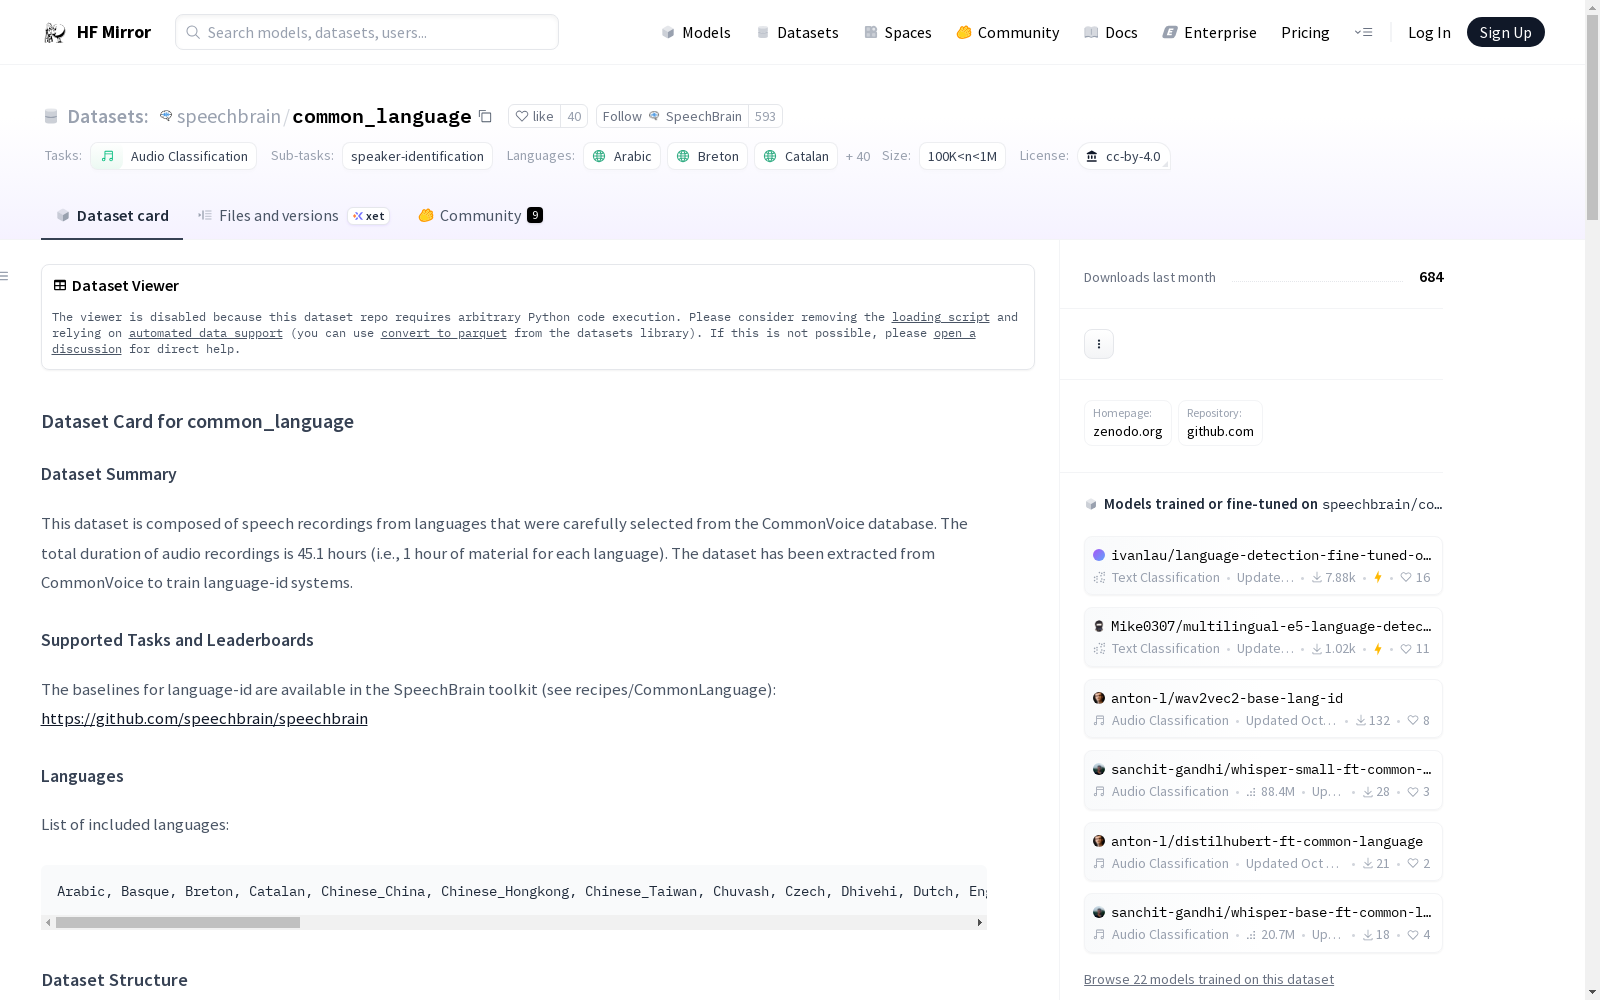Open Models in the top navigation
The height and width of the screenshot is (1000, 1600).
696,33
